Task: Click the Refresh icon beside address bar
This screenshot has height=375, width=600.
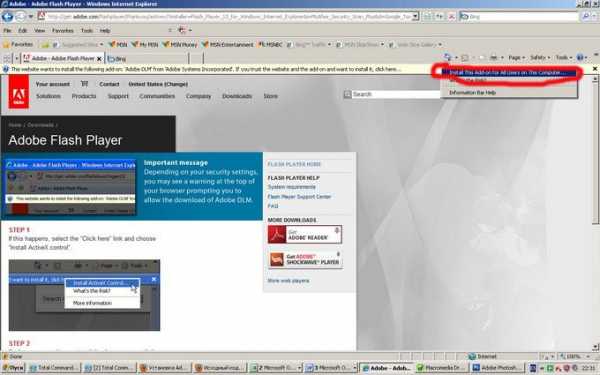Action: tap(440, 16)
